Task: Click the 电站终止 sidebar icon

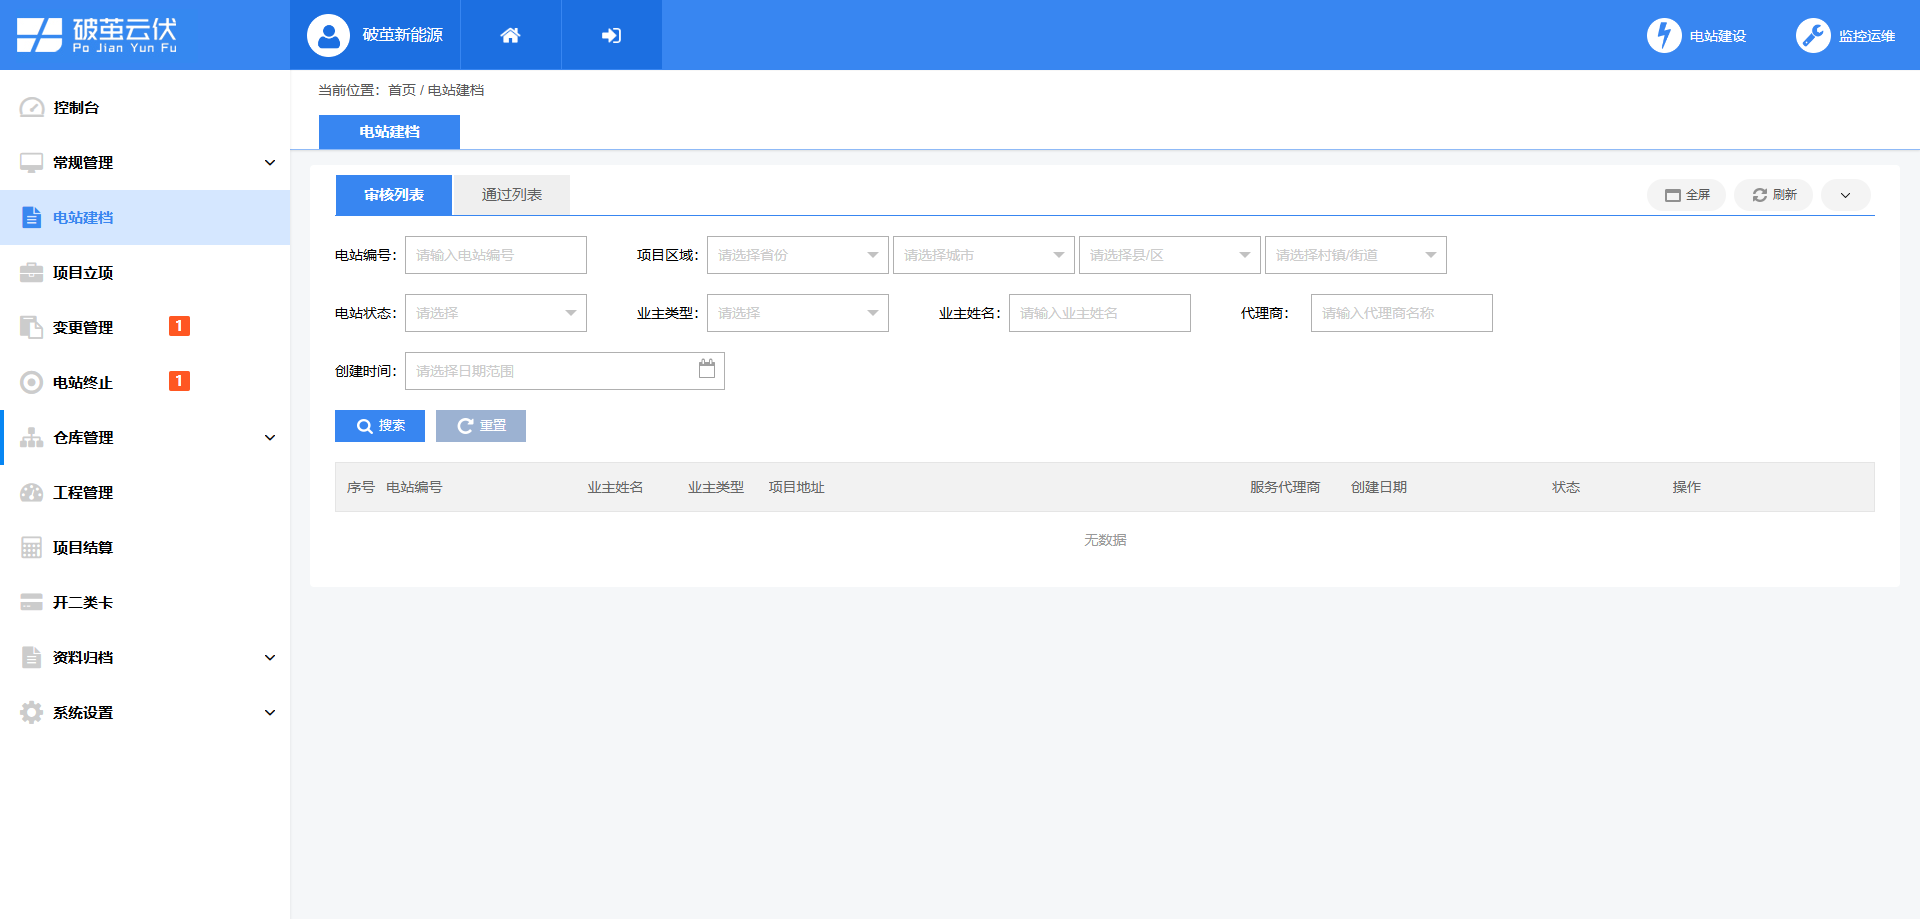Action: point(82,381)
